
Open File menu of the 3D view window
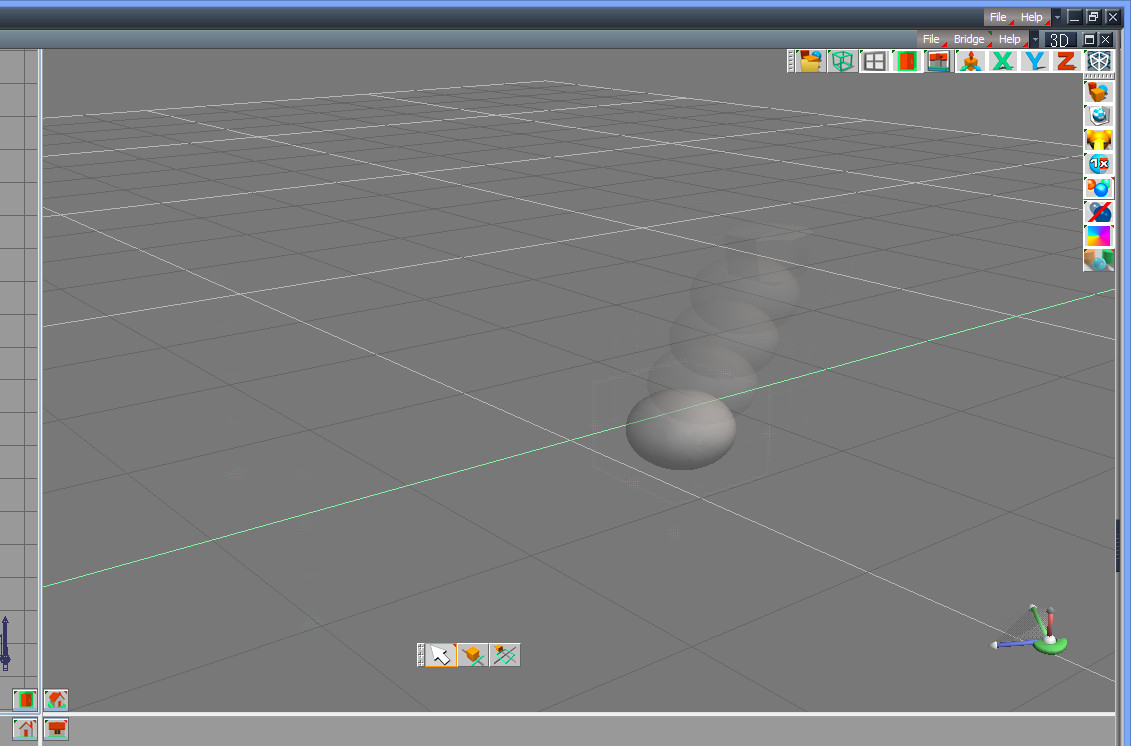pyautogui.click(x=931, y=39)
